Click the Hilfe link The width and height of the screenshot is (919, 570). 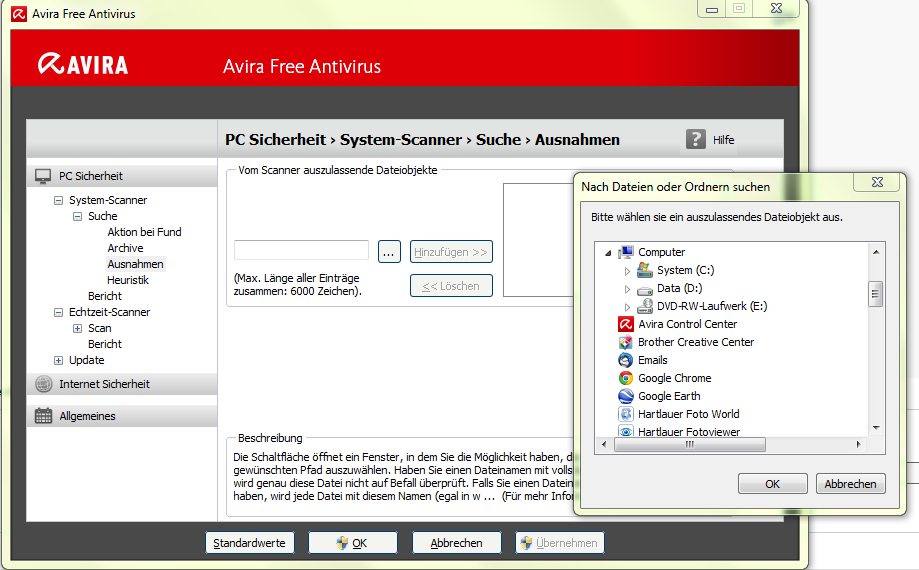[723, 140]
